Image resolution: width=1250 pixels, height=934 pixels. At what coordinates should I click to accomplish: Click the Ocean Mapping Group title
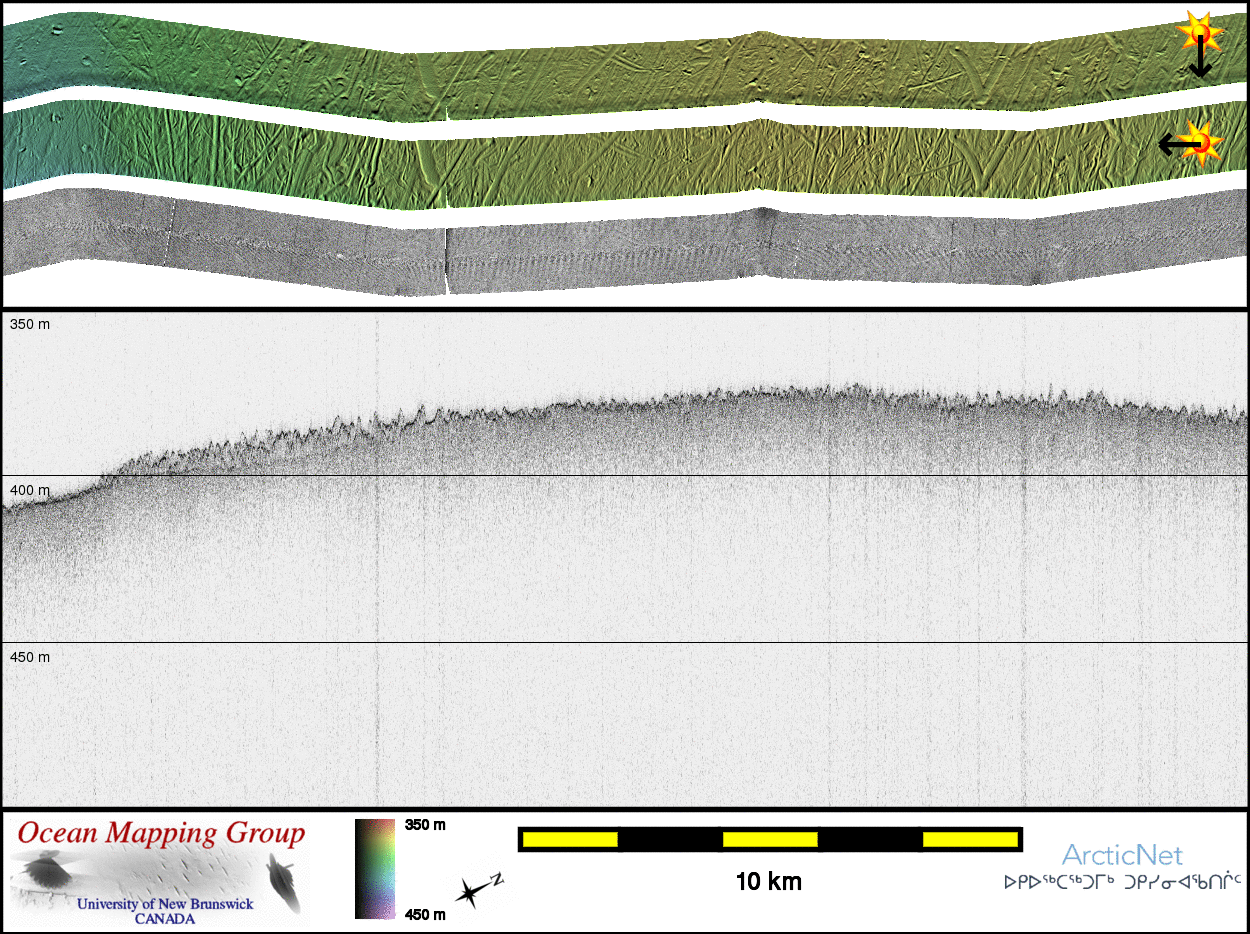tap(161, 833)
